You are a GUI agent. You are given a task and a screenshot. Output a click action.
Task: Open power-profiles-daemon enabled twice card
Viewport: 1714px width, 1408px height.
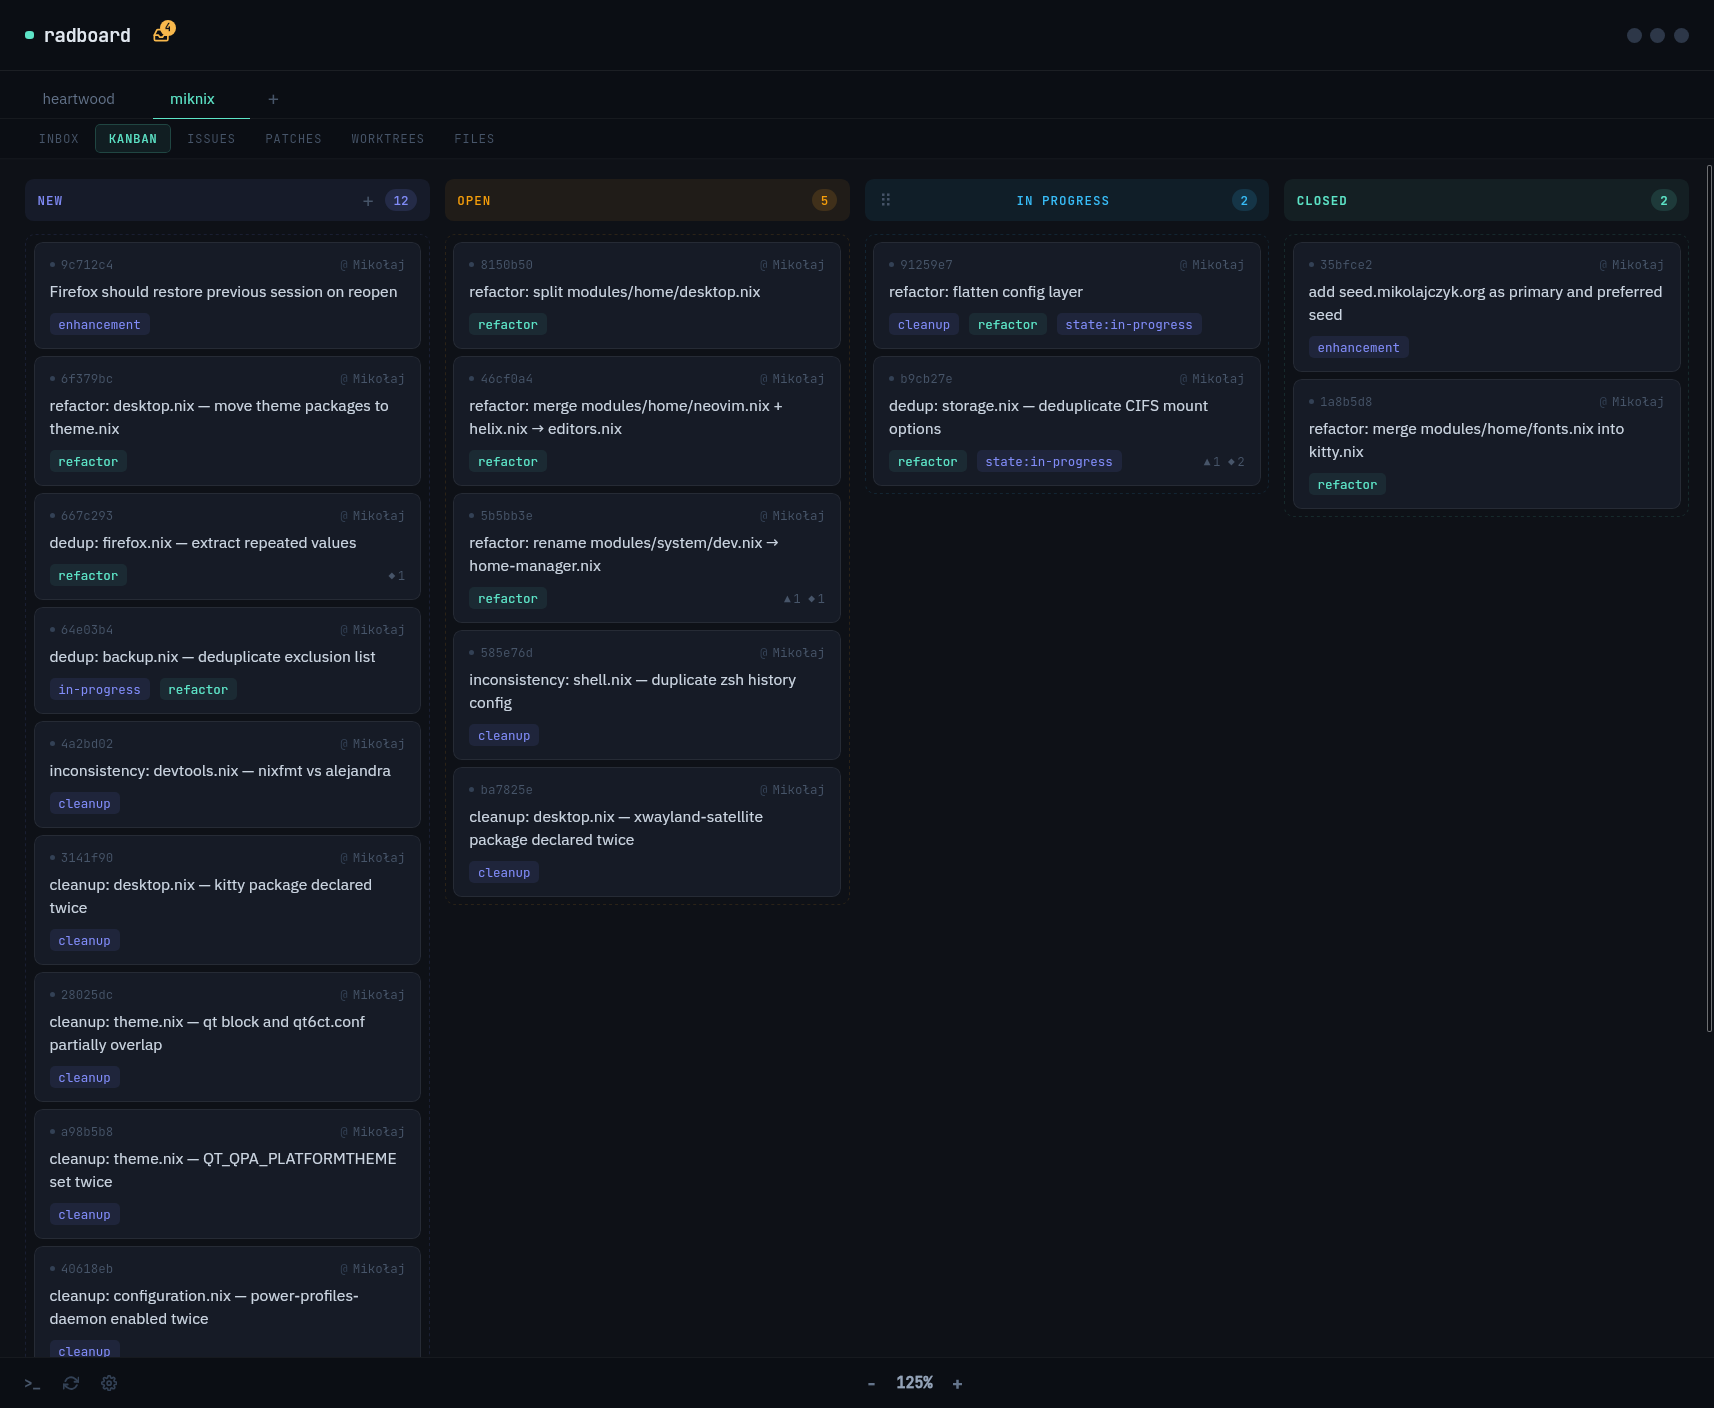pyautogui.click(x=227, y=1301)
